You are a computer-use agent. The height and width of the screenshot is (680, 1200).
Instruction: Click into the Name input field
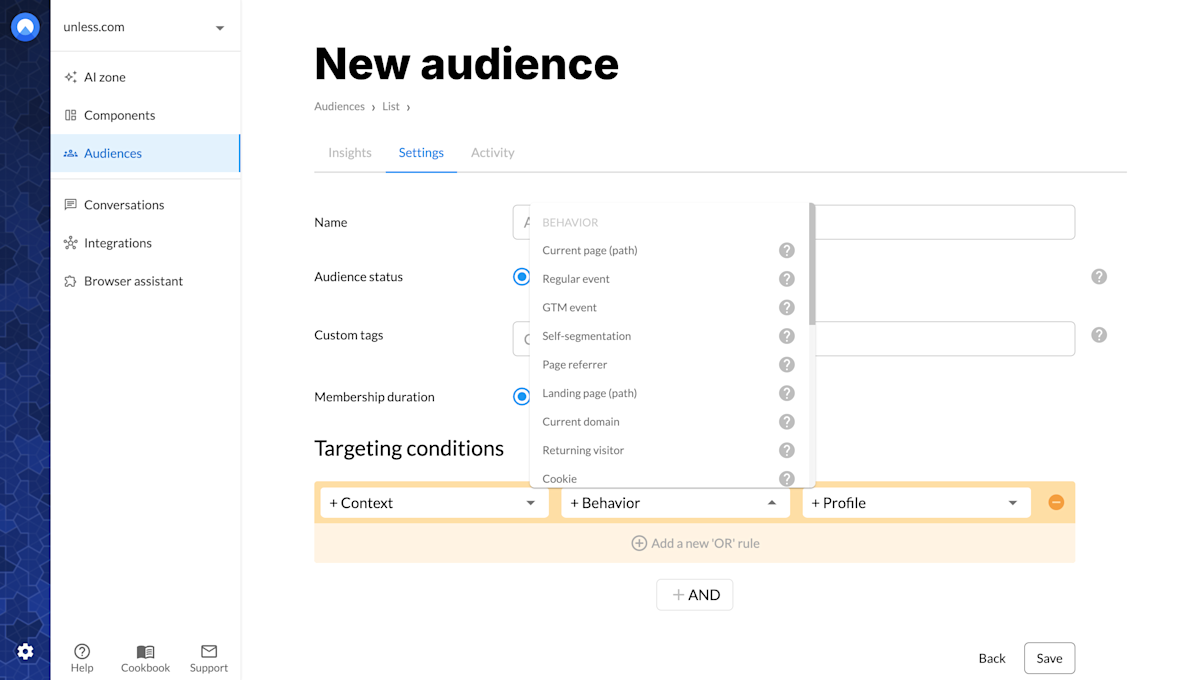pyautogui.click(x=794, y=222)
